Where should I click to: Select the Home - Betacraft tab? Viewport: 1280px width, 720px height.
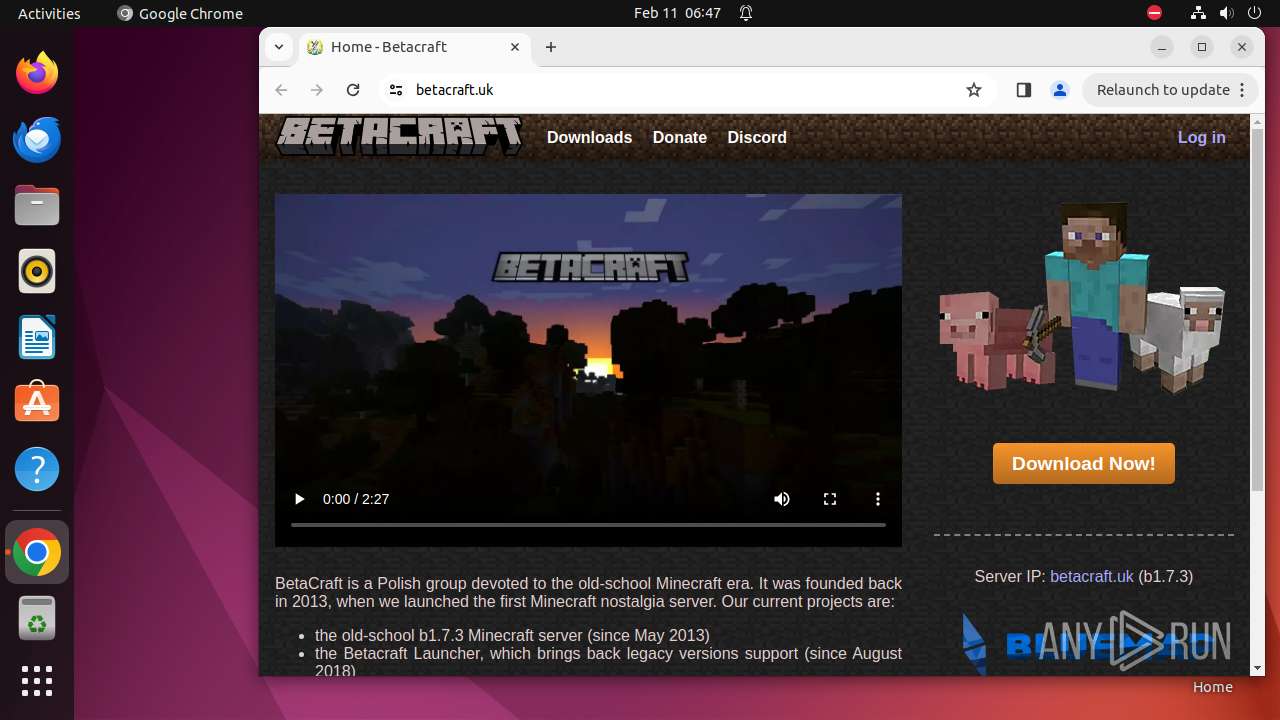(x=414, y=47)
